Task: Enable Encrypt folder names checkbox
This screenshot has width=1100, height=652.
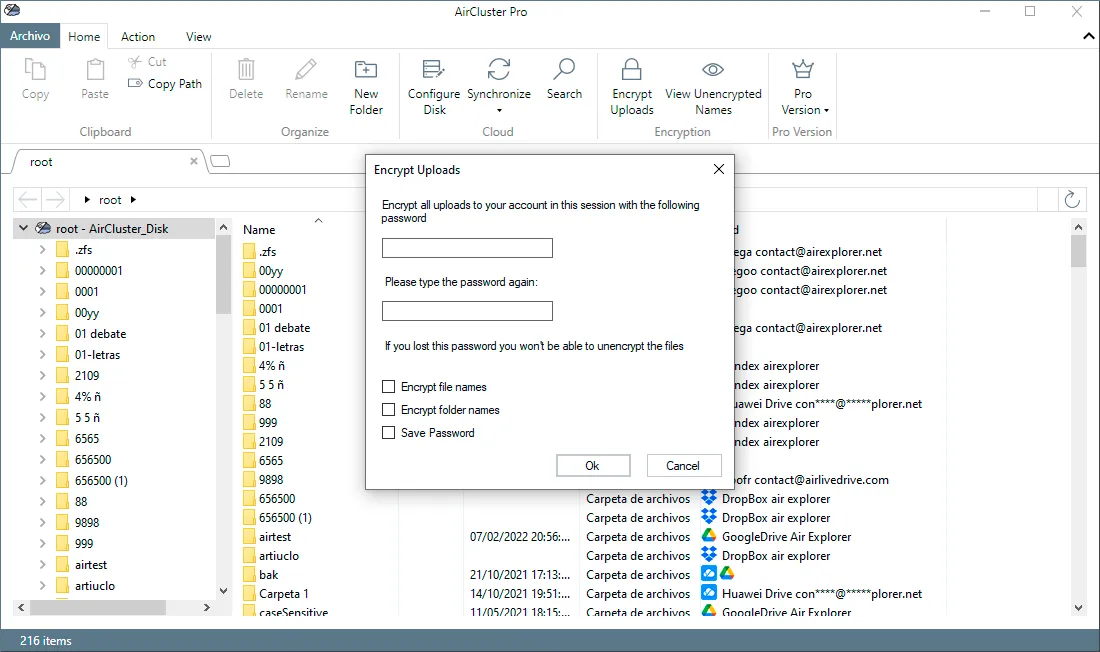Action: pos(388,410)
